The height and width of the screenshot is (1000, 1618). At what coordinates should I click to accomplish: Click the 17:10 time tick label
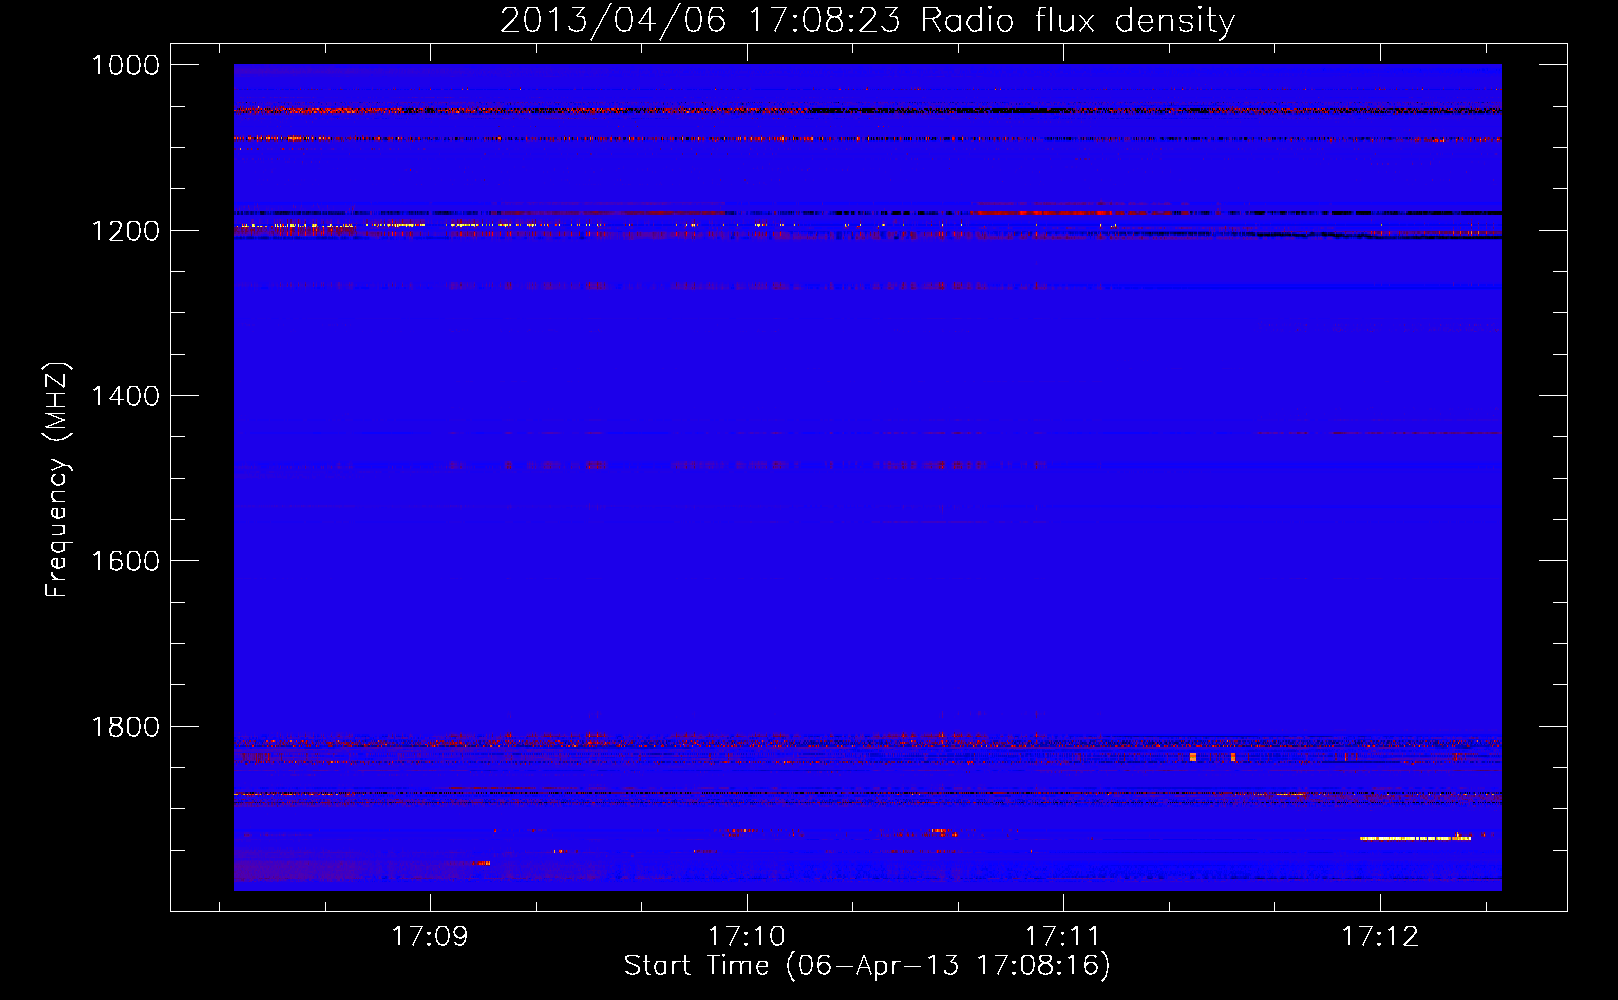click(747, 937)
